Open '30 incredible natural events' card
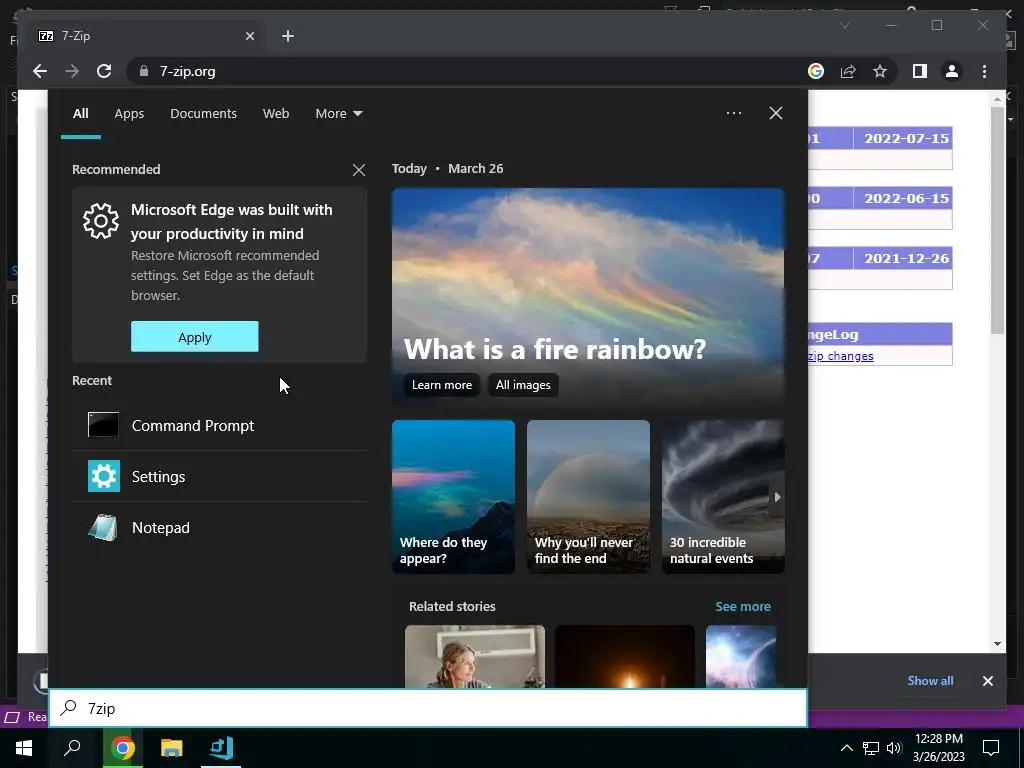 [x=723, y=497]
